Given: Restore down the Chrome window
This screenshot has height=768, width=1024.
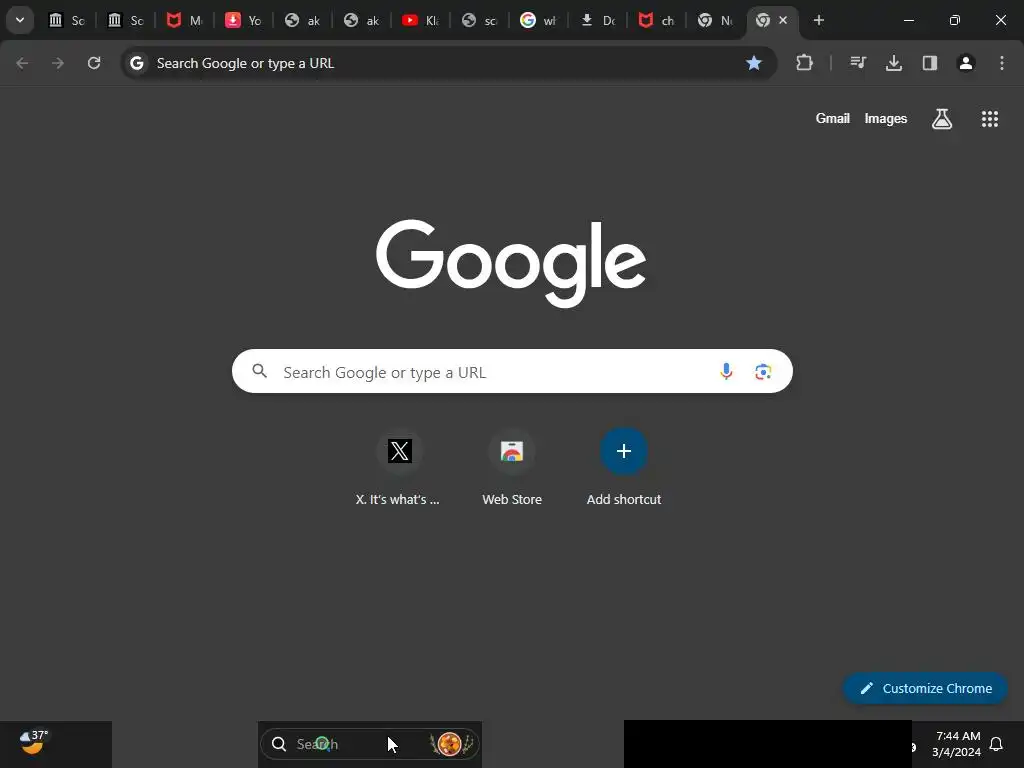Looking at the screenshot, I should (955, 20).
